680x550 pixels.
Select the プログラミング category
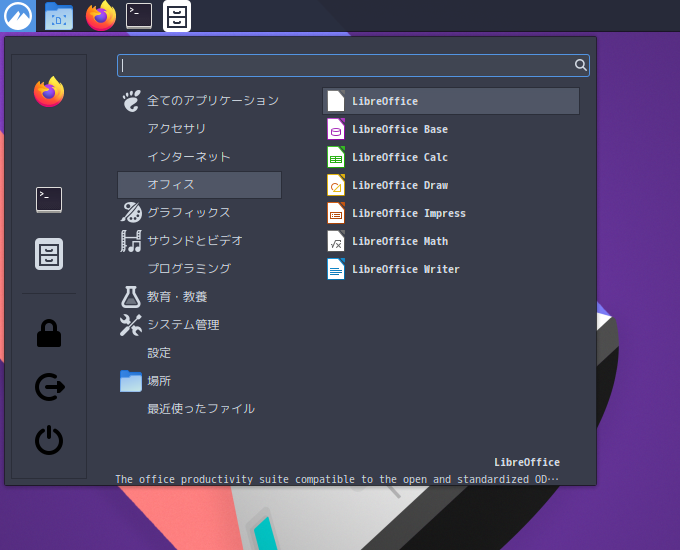(199, 268)
